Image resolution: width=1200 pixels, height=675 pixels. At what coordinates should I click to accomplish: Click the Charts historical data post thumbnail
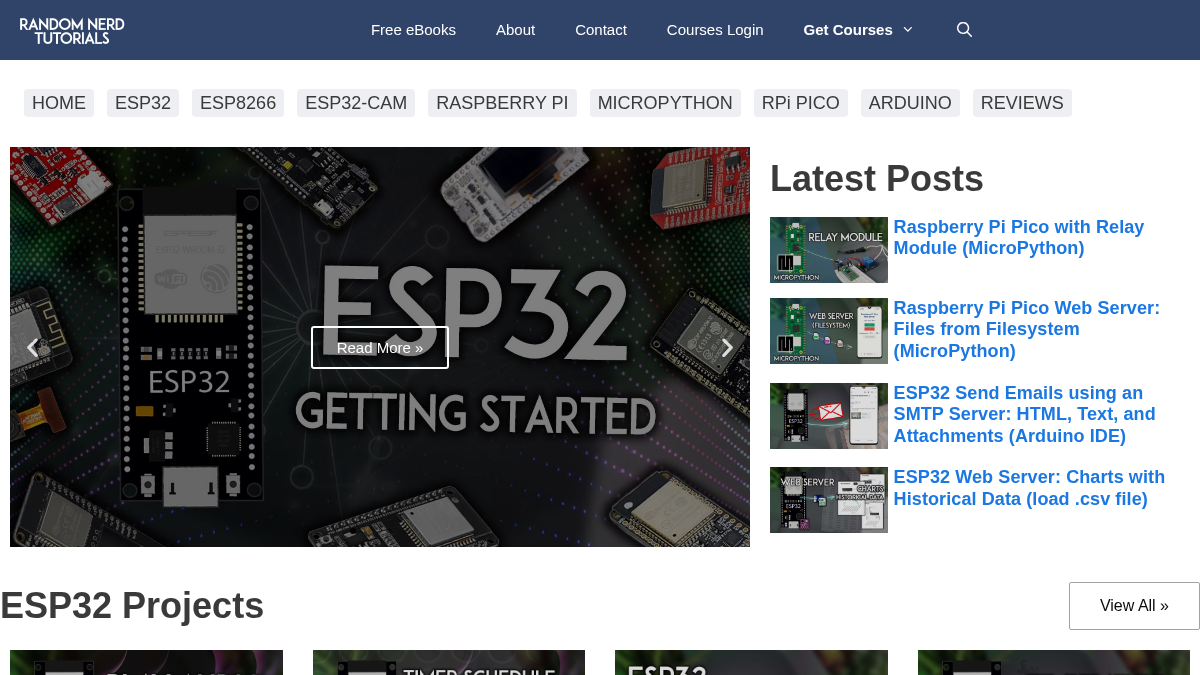829,500
